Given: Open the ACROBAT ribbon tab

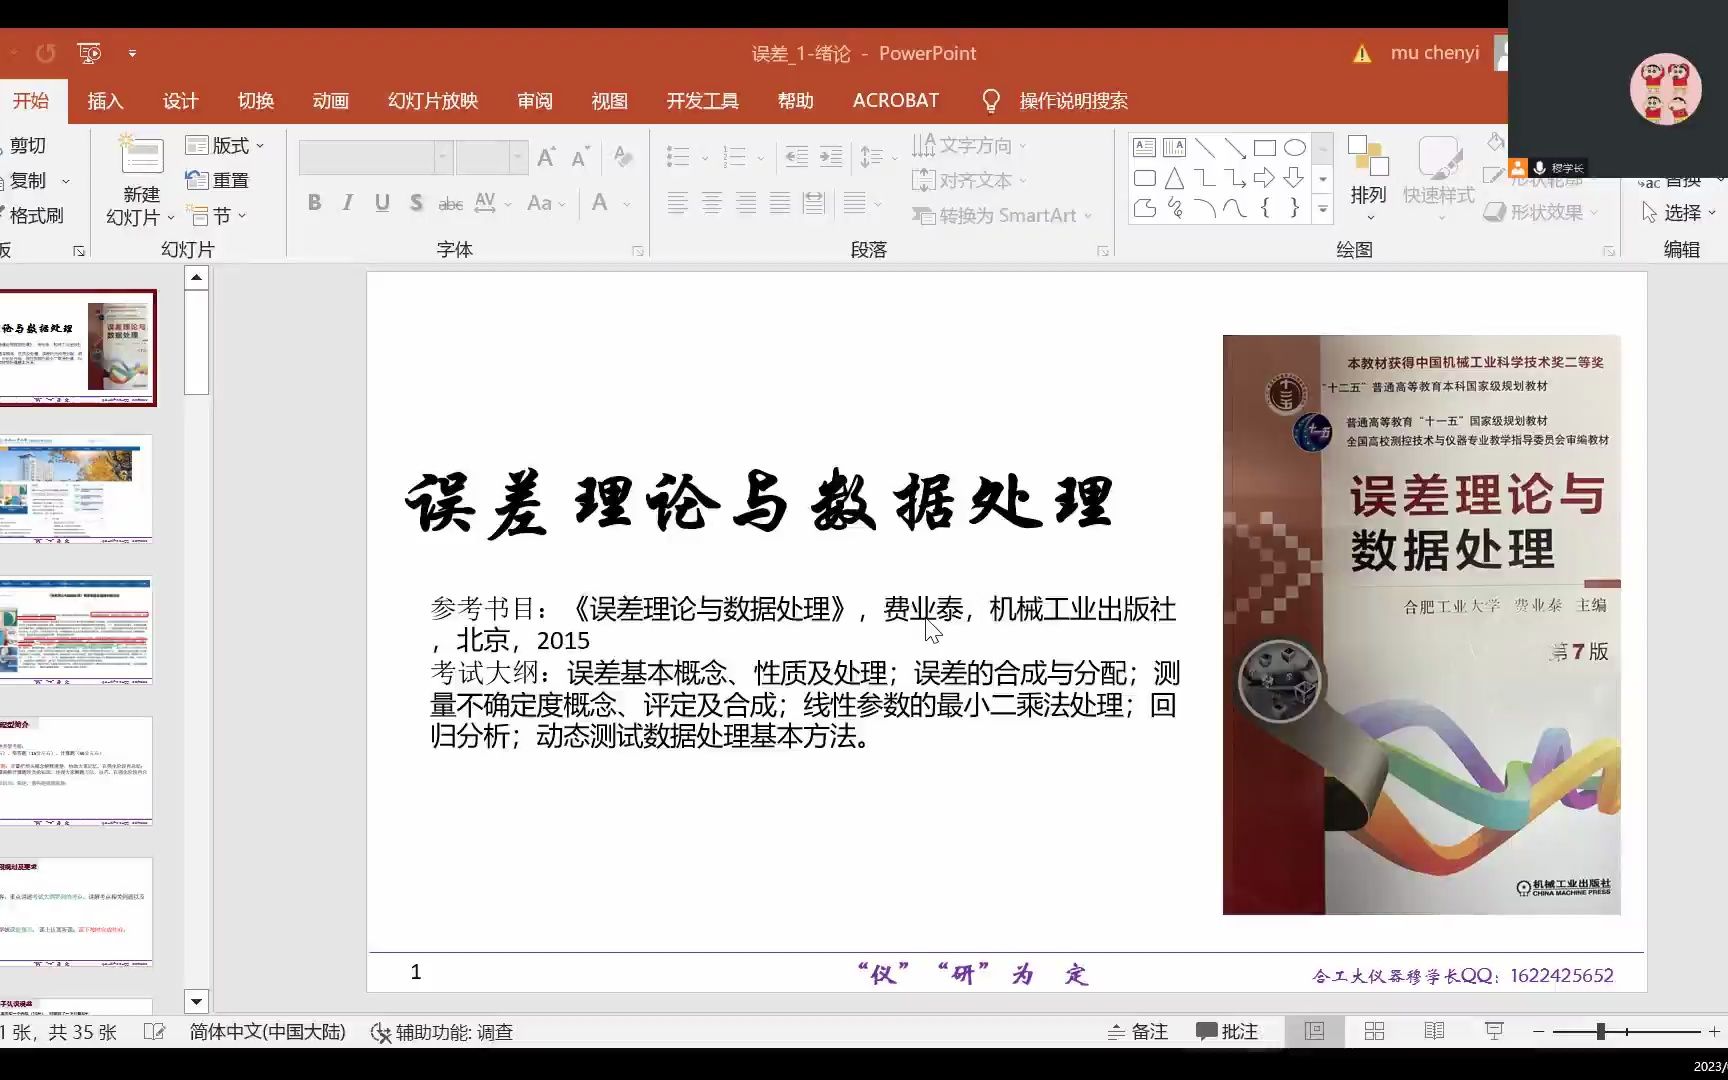Looking at the screenshot, I should tap(896, 101).
